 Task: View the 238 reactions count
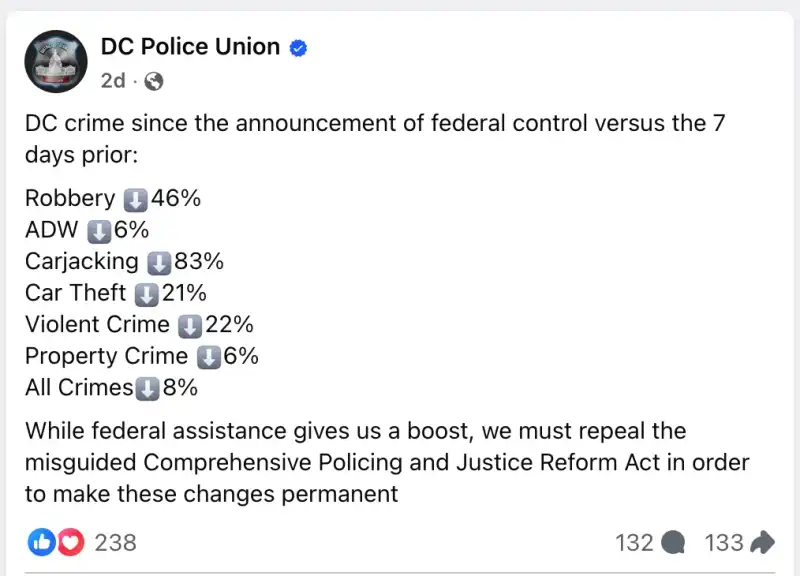click(x=115, y=543)
